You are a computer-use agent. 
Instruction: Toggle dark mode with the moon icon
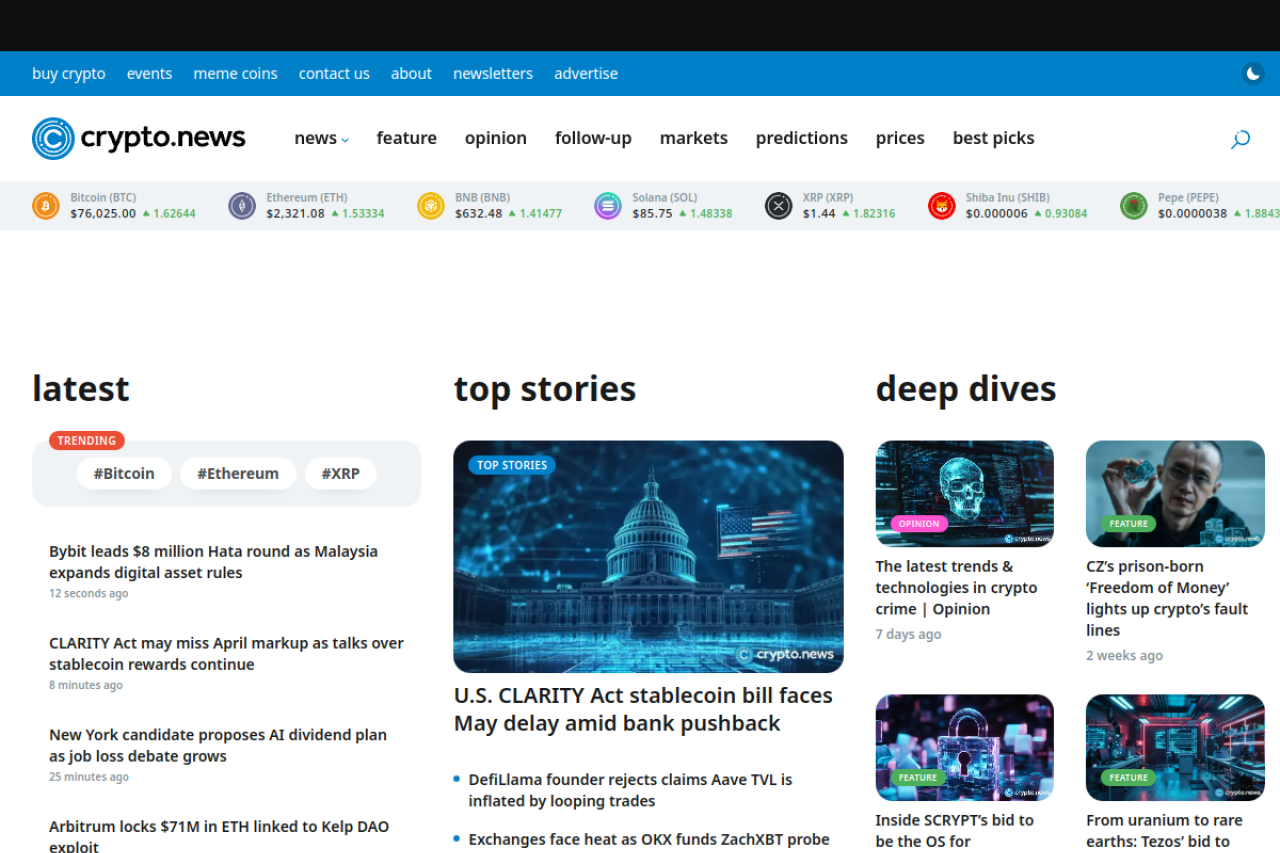click(x=1253, y=73)
